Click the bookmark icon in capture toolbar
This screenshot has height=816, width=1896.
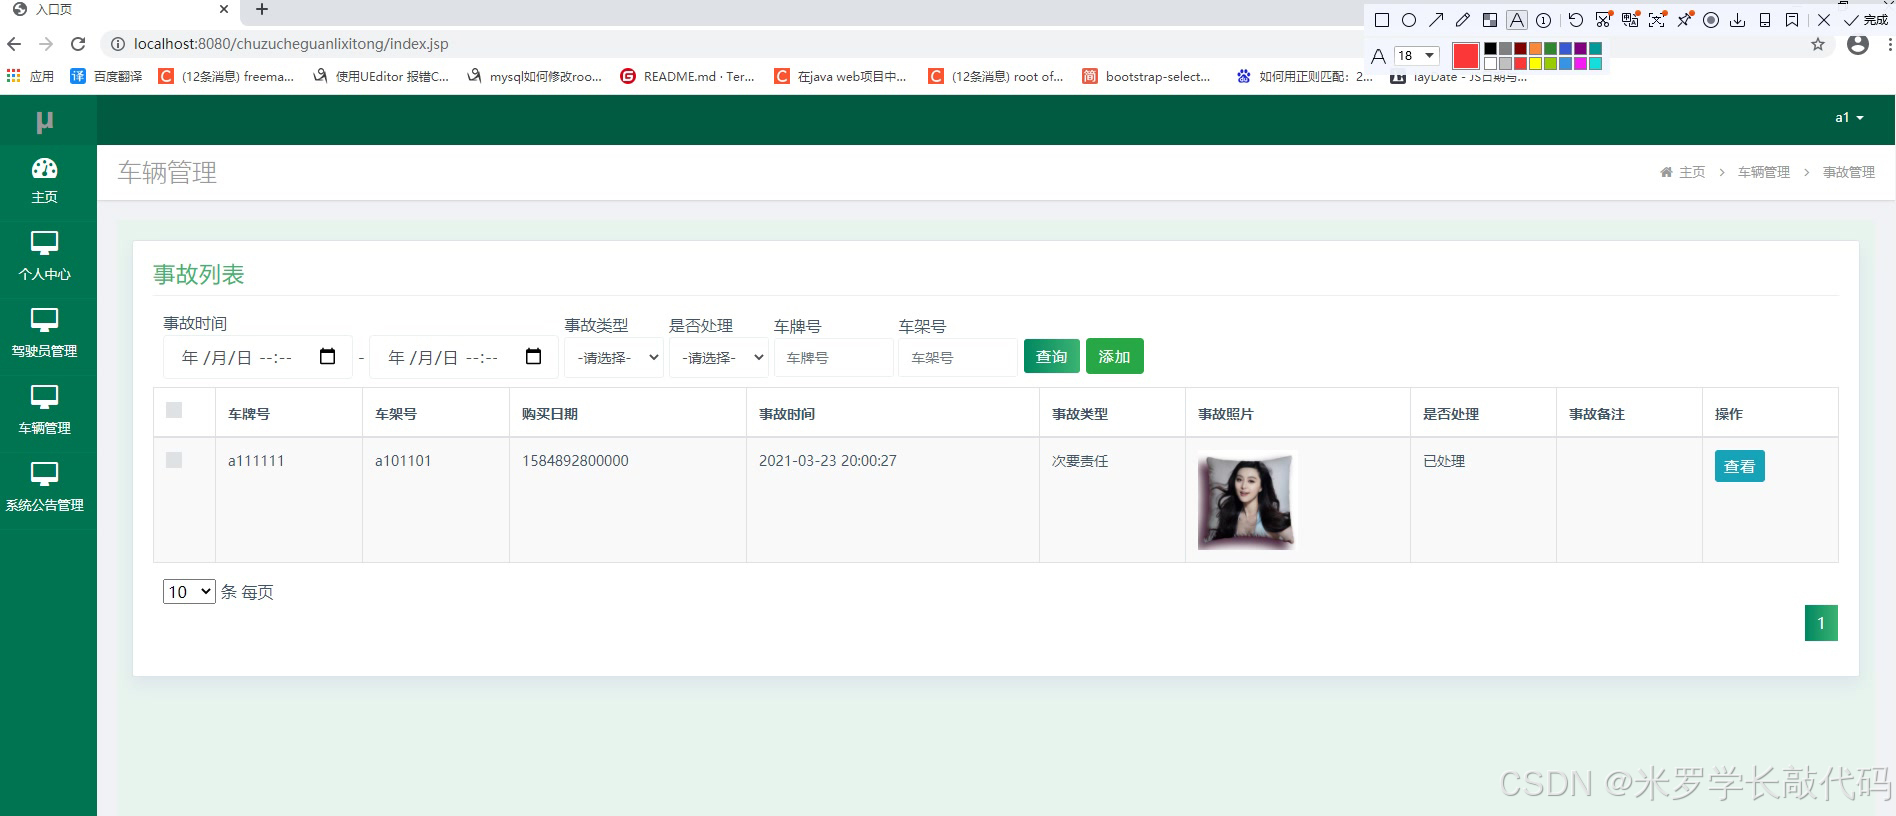coord(1792,20)
